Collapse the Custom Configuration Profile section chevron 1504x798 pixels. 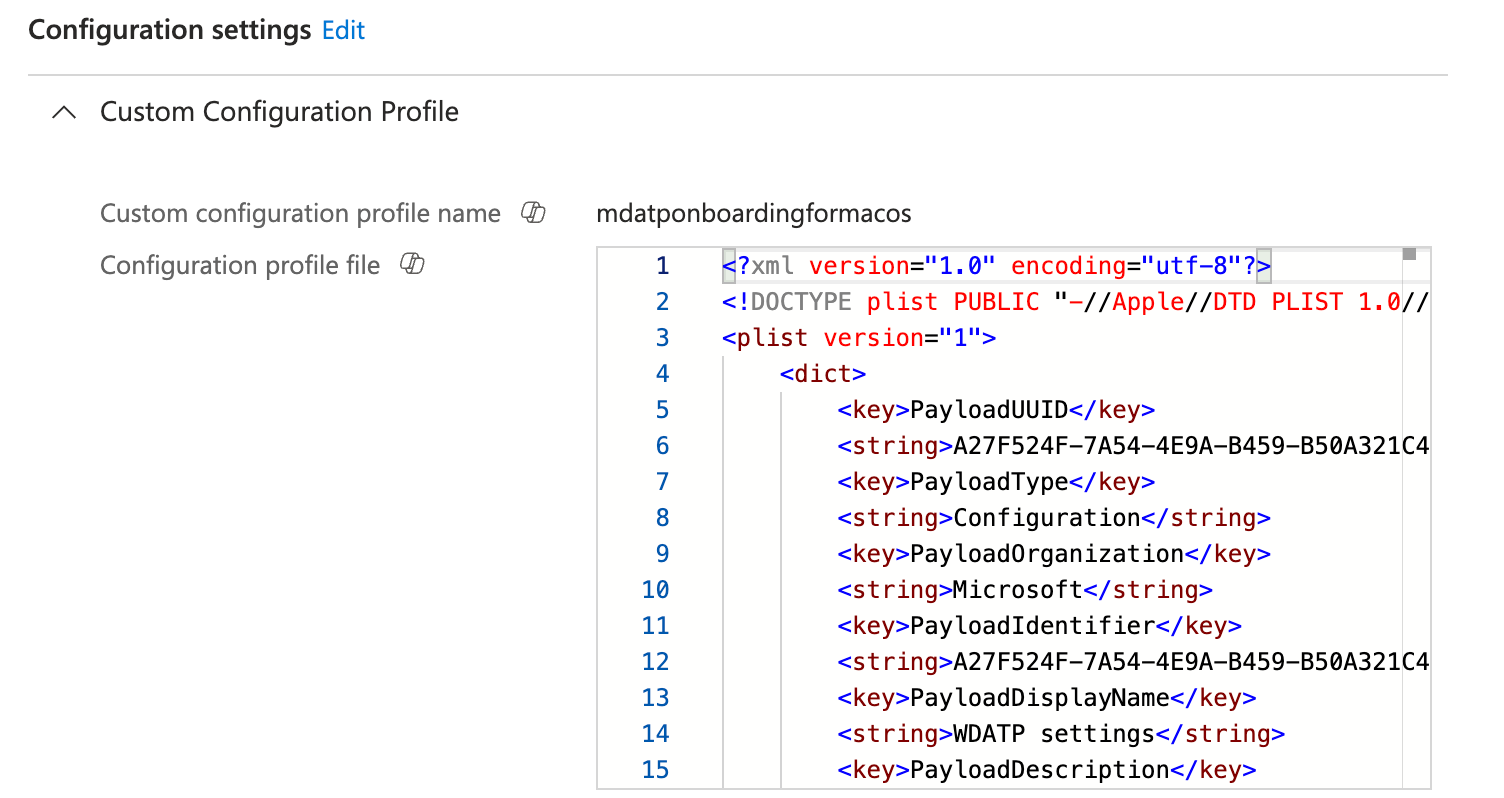click(x=64, y=112)
